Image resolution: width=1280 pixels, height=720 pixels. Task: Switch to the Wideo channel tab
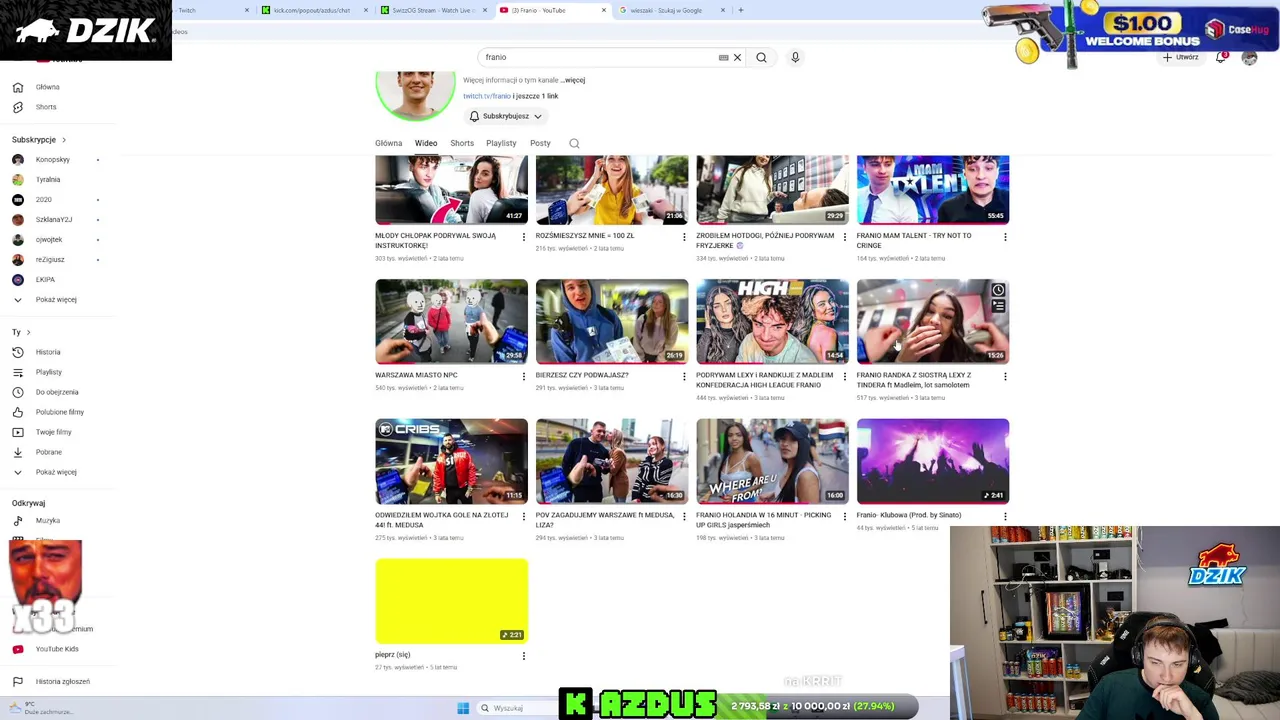point(426,143)
